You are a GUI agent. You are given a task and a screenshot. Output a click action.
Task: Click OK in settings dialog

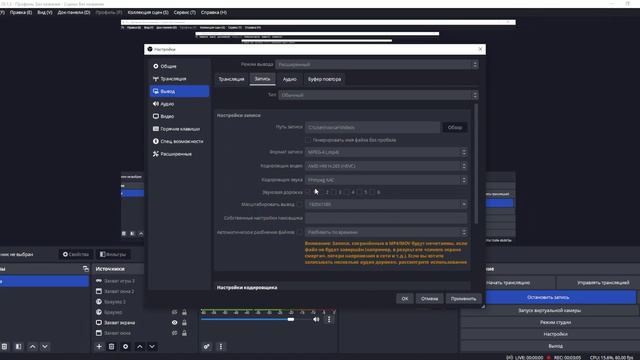click(404, 299)
